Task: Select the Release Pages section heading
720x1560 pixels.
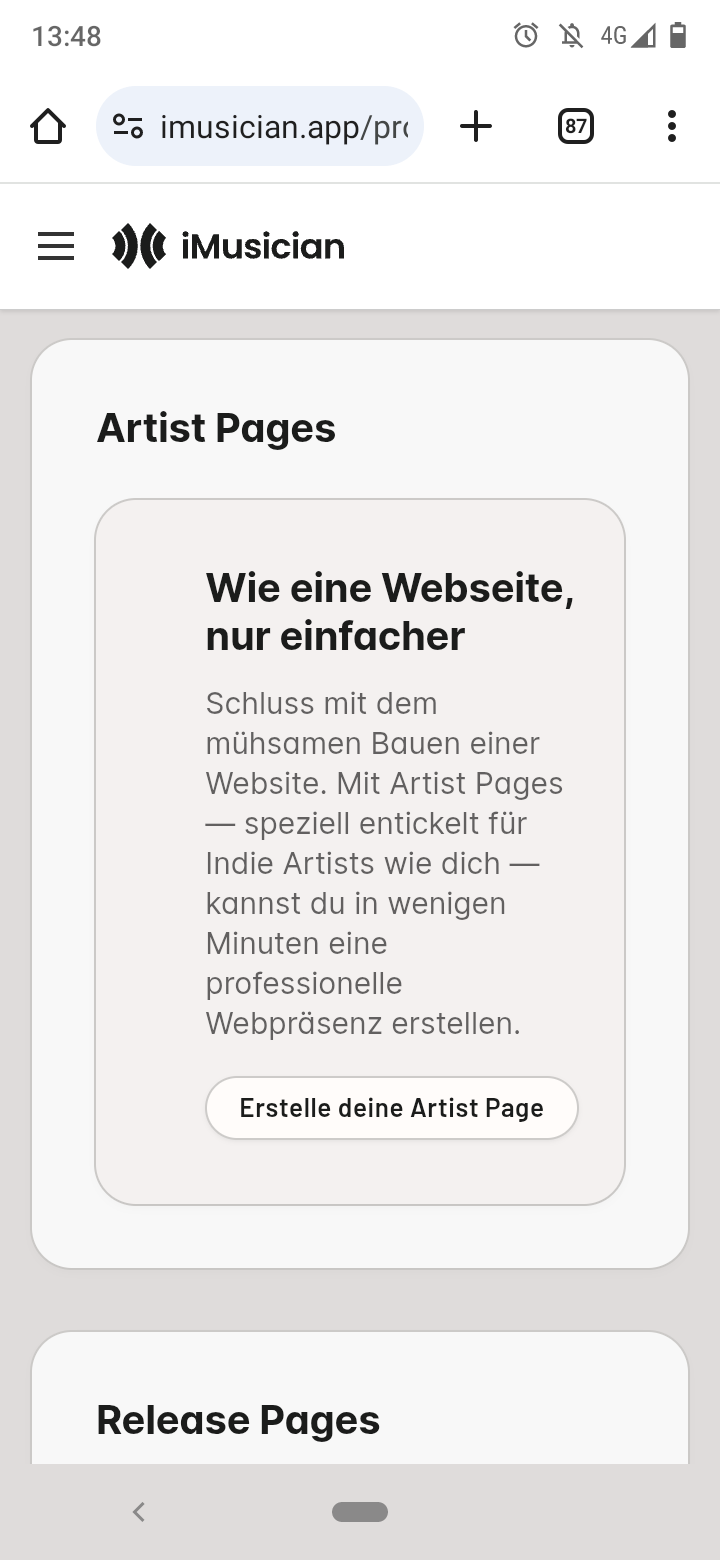Action: coord(238,1420)
